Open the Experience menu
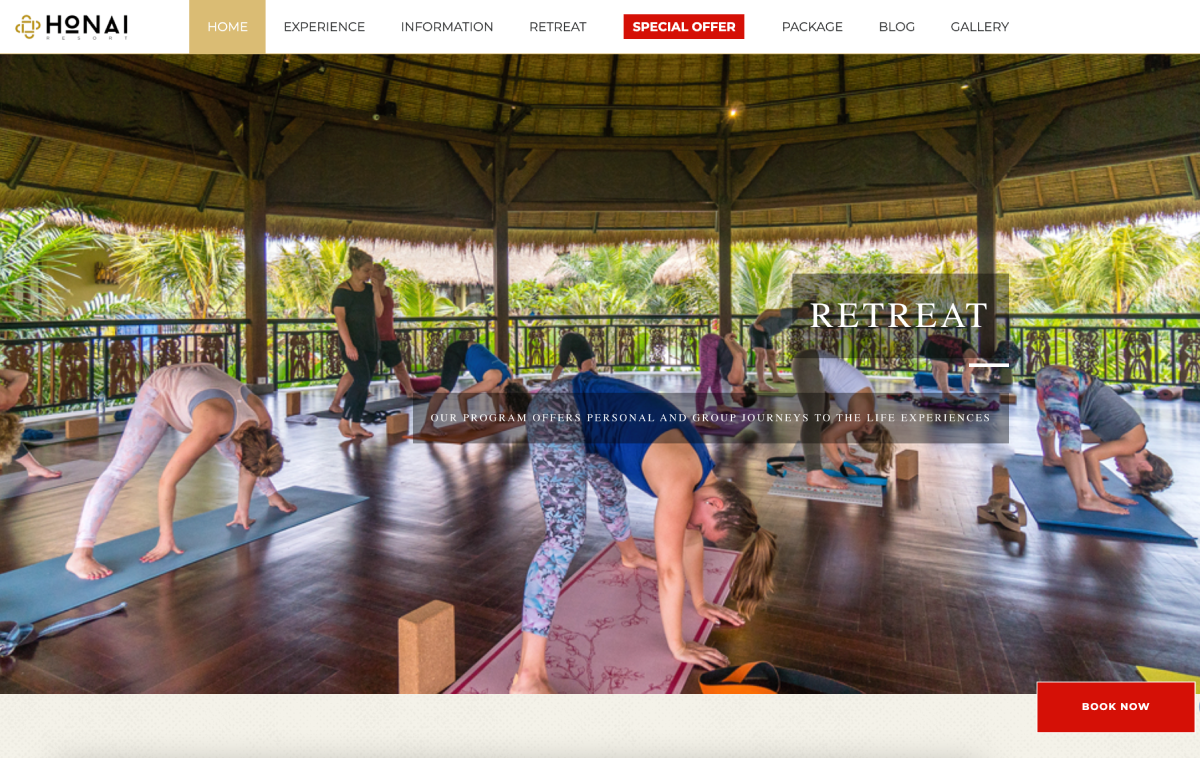 coord(324,27)
